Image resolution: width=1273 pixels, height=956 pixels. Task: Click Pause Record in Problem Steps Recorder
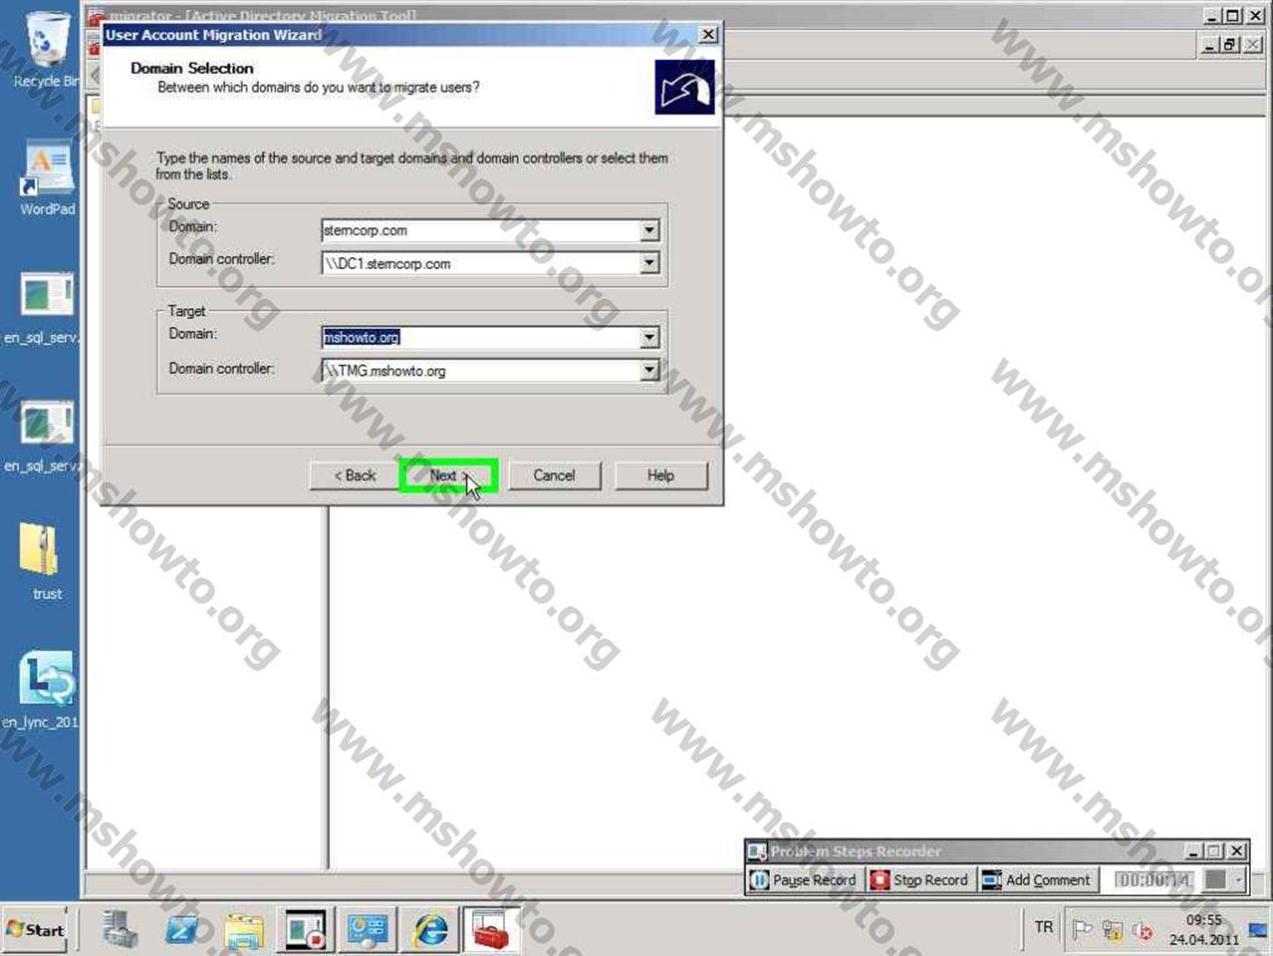[x=803, y=880]
